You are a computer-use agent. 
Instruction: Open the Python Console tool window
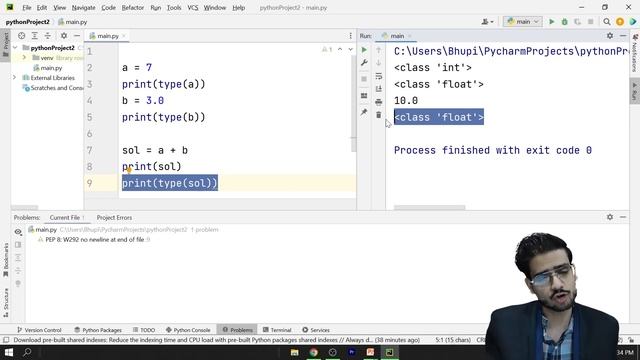tap(188, 330)
